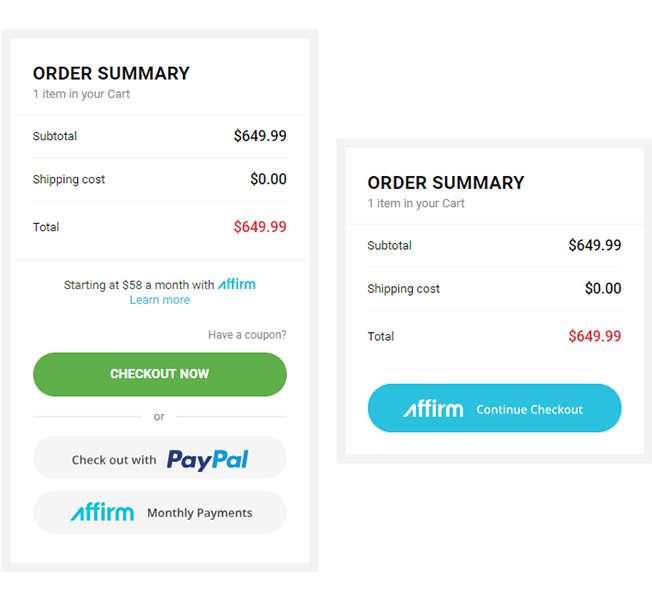This screenshot has width=652, height=602.
Task: Click the green CHECKOUT NOW button
Action: click(160, 374)
